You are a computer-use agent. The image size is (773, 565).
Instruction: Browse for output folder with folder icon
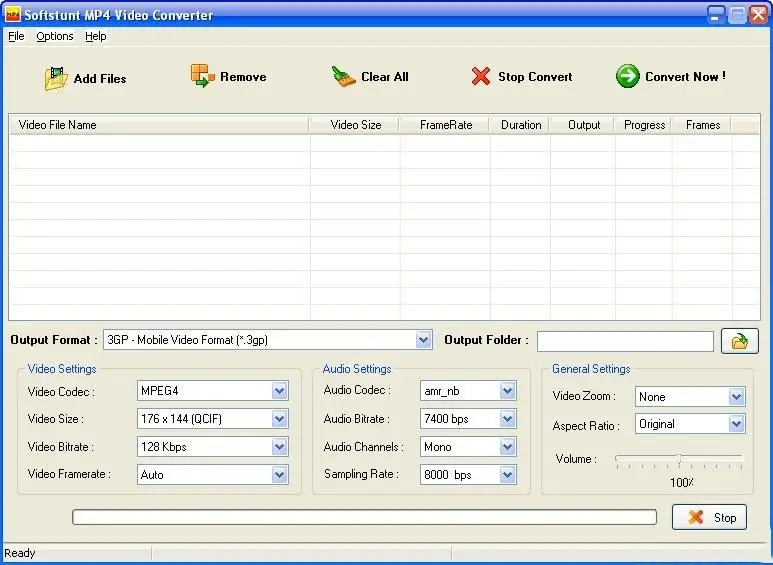coord(739,341)
